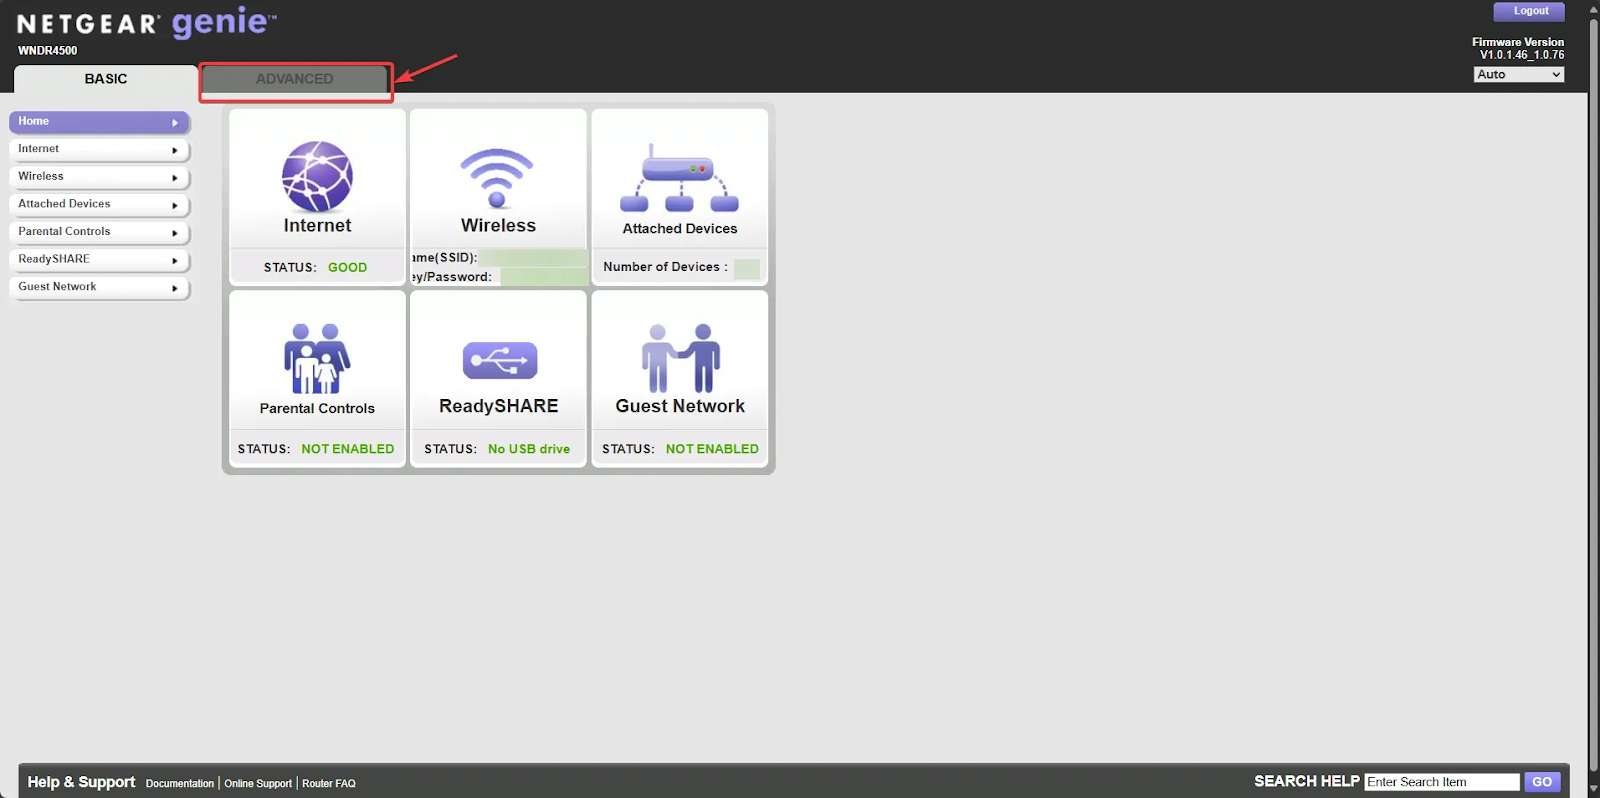Open the Internet globe icon tile
This screenshot has width=1600, height=798.
pos(317,177)
